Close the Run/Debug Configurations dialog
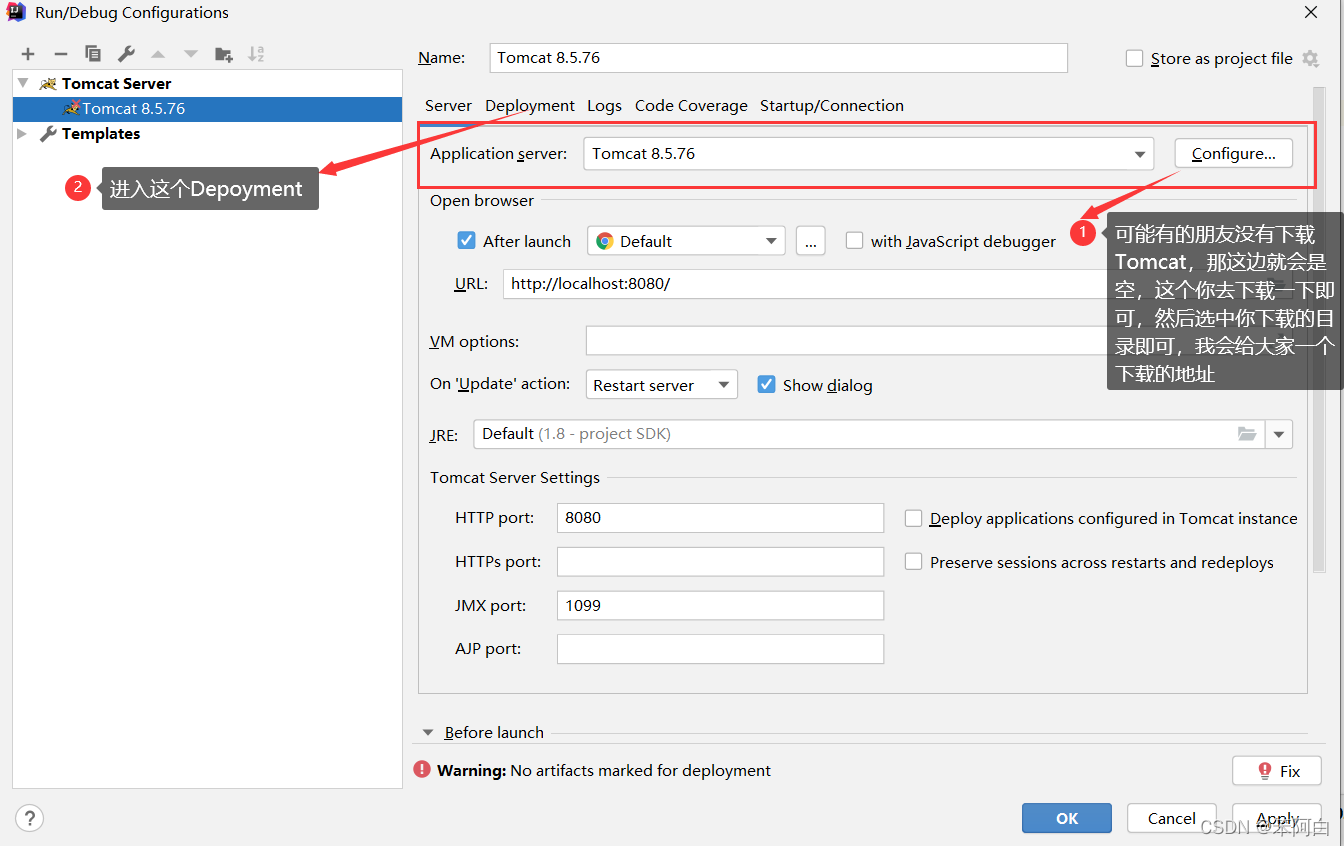The width and height of the screenshot is (1344, 846). (x=1311, y=13)
